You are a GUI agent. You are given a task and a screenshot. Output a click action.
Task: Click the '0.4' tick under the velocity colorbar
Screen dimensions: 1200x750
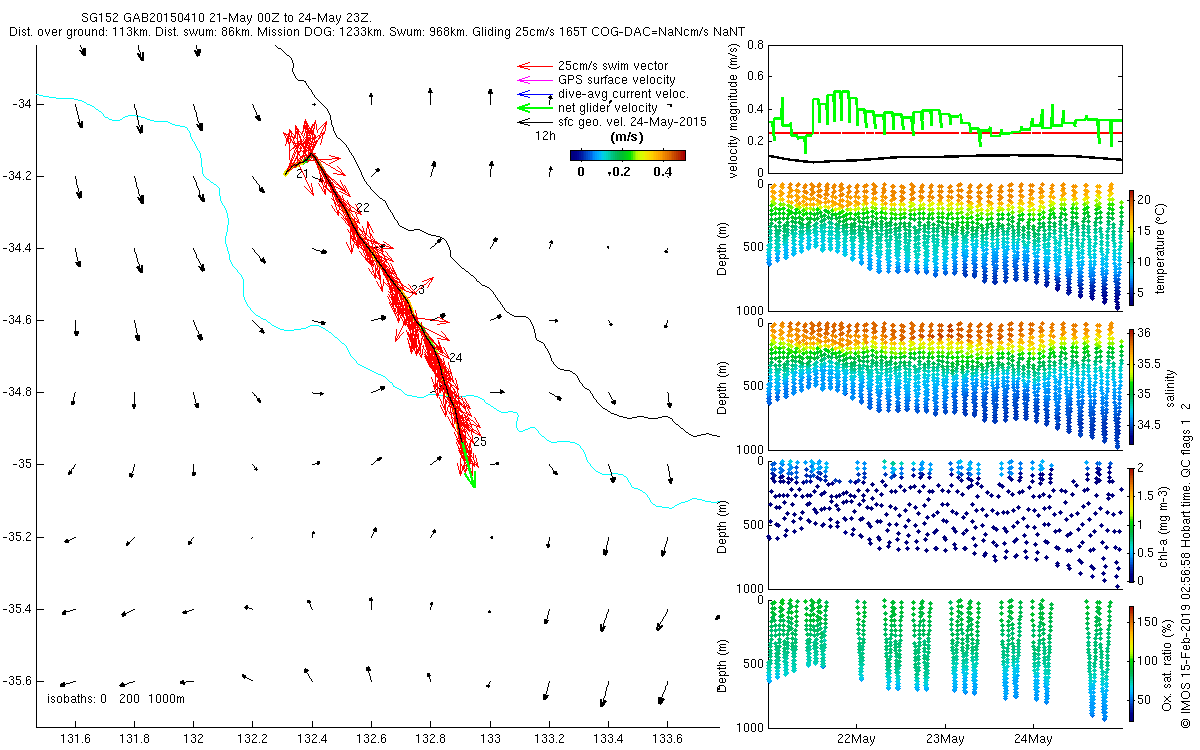point(663,171)
